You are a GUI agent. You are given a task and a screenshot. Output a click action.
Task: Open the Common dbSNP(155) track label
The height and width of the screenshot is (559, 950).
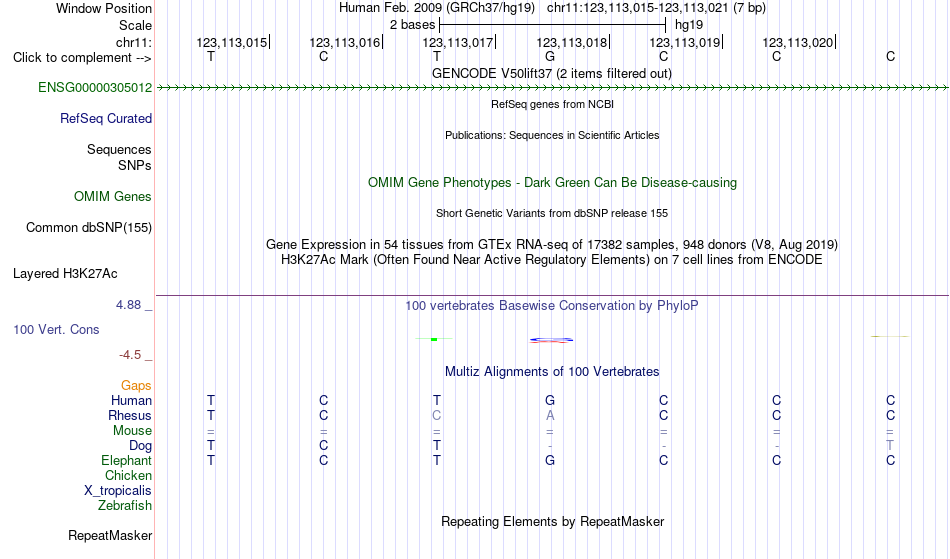88,228
